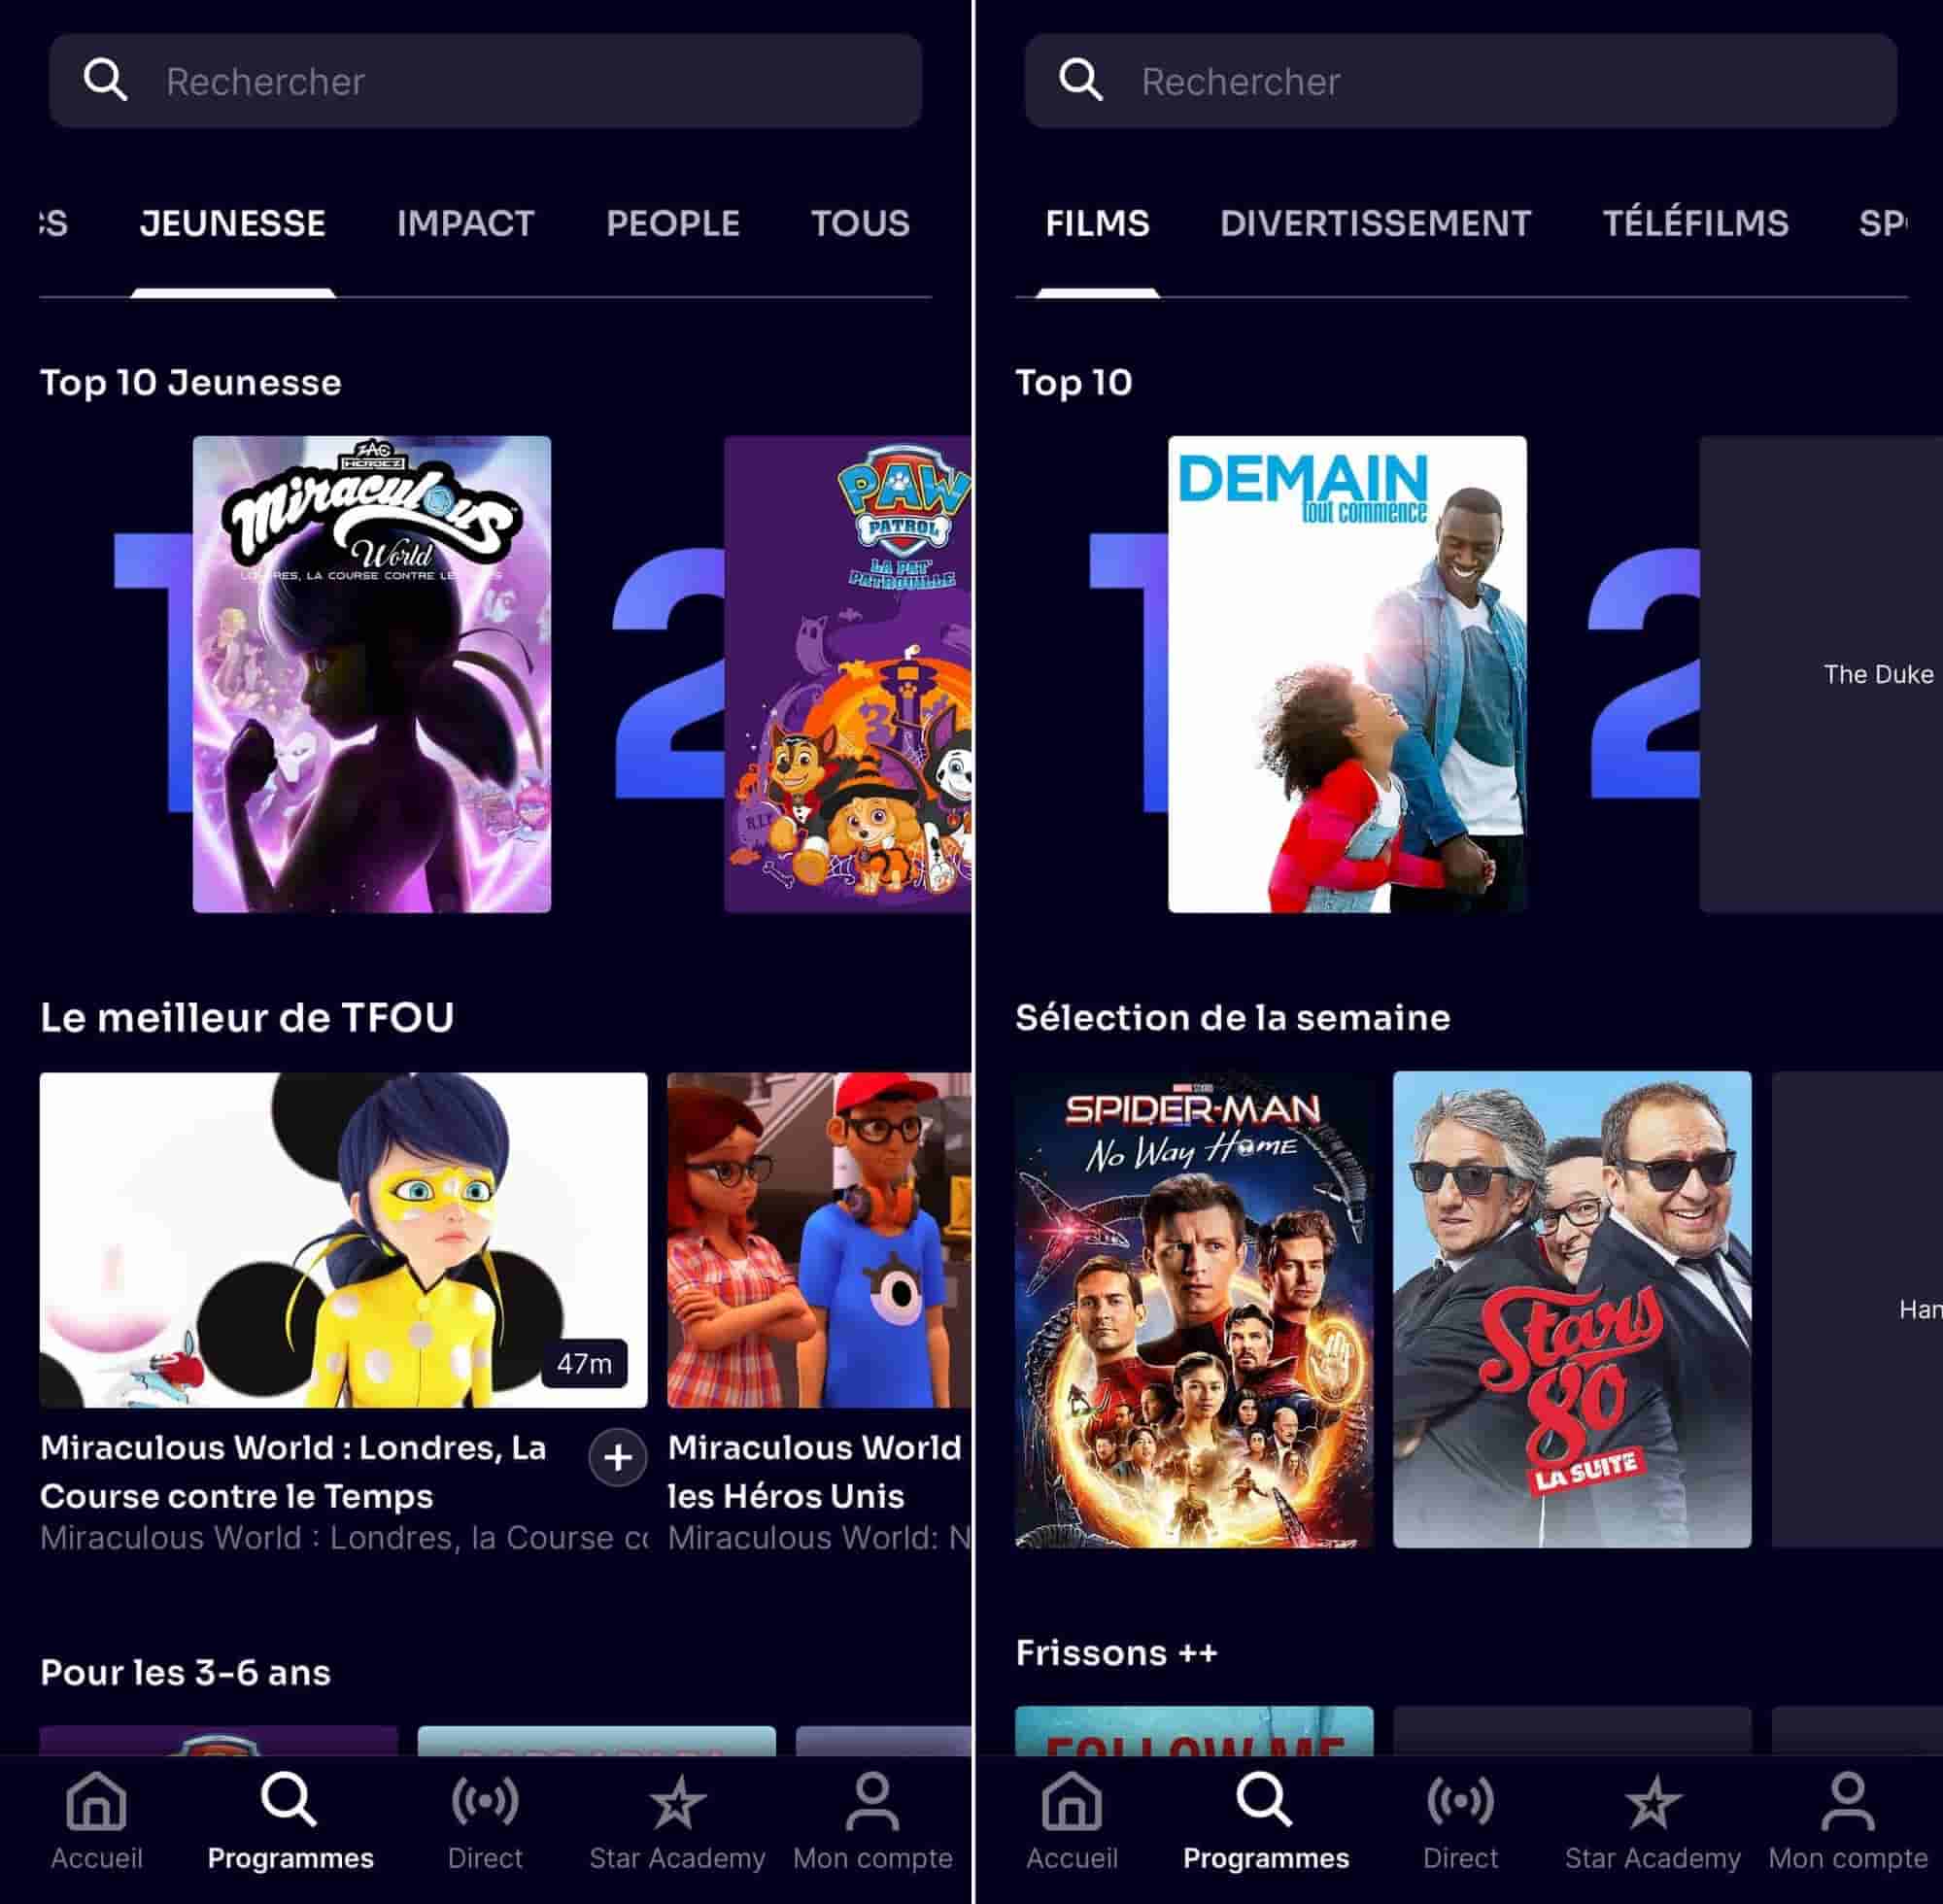Viewport: 1943px width, 1904px height.
Task: Switch to the TOUS tab
Action: pos(860,223)
